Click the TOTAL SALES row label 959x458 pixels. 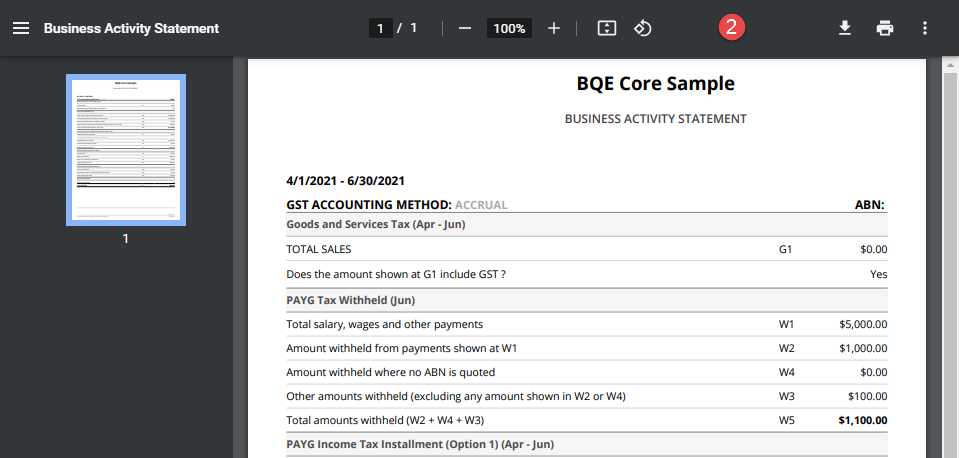pyautogui.click(x=318, y=249)
